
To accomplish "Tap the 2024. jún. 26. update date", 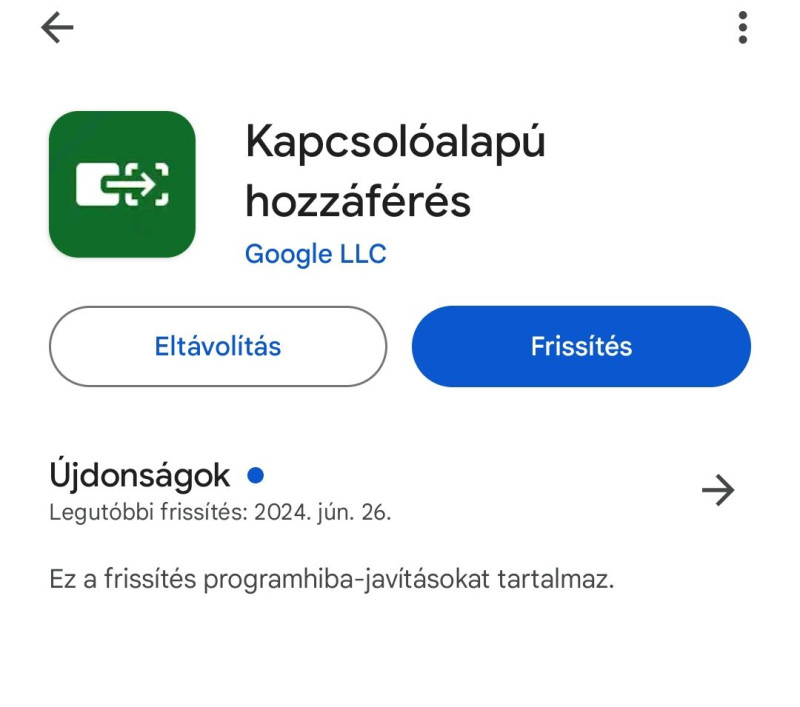I will tap(322, 512).
